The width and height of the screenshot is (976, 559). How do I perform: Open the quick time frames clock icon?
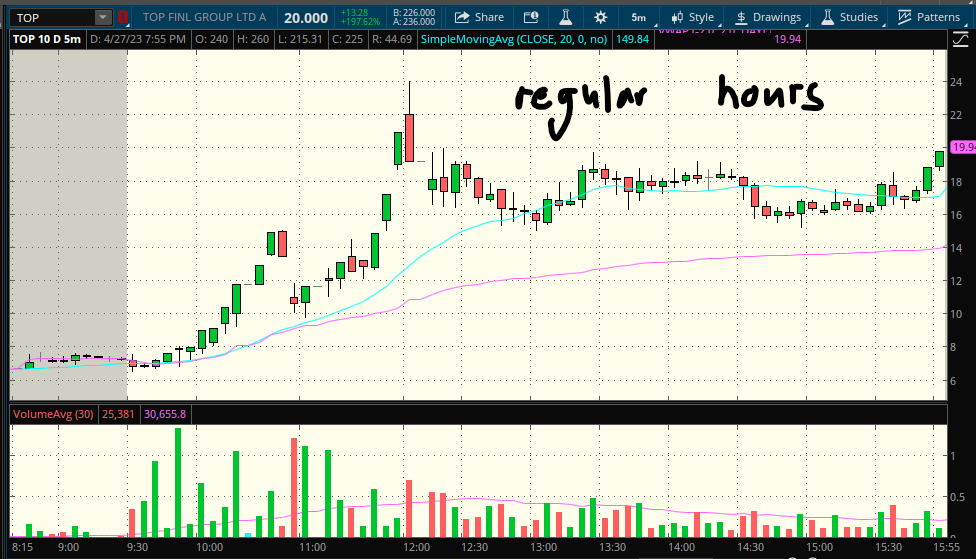[530, 17]
